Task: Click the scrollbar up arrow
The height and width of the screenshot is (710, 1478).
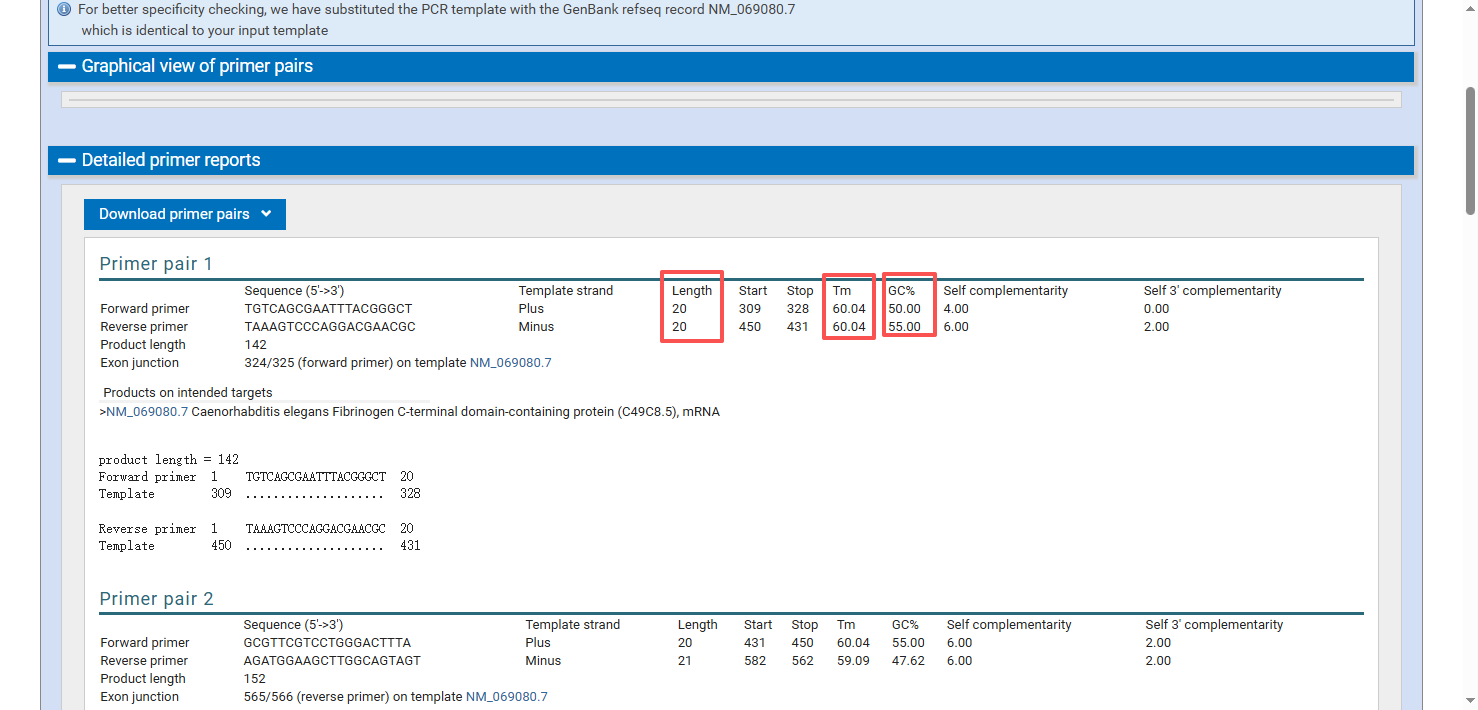Action: click(1470, 8)
